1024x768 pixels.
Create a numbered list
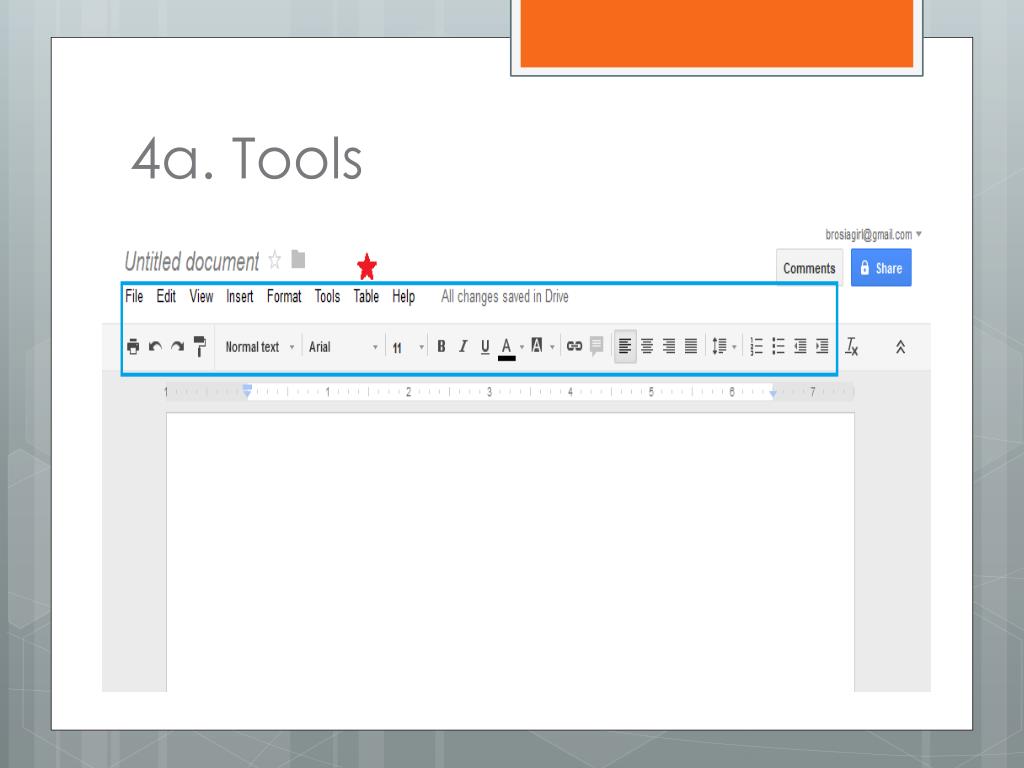point(756,346)
